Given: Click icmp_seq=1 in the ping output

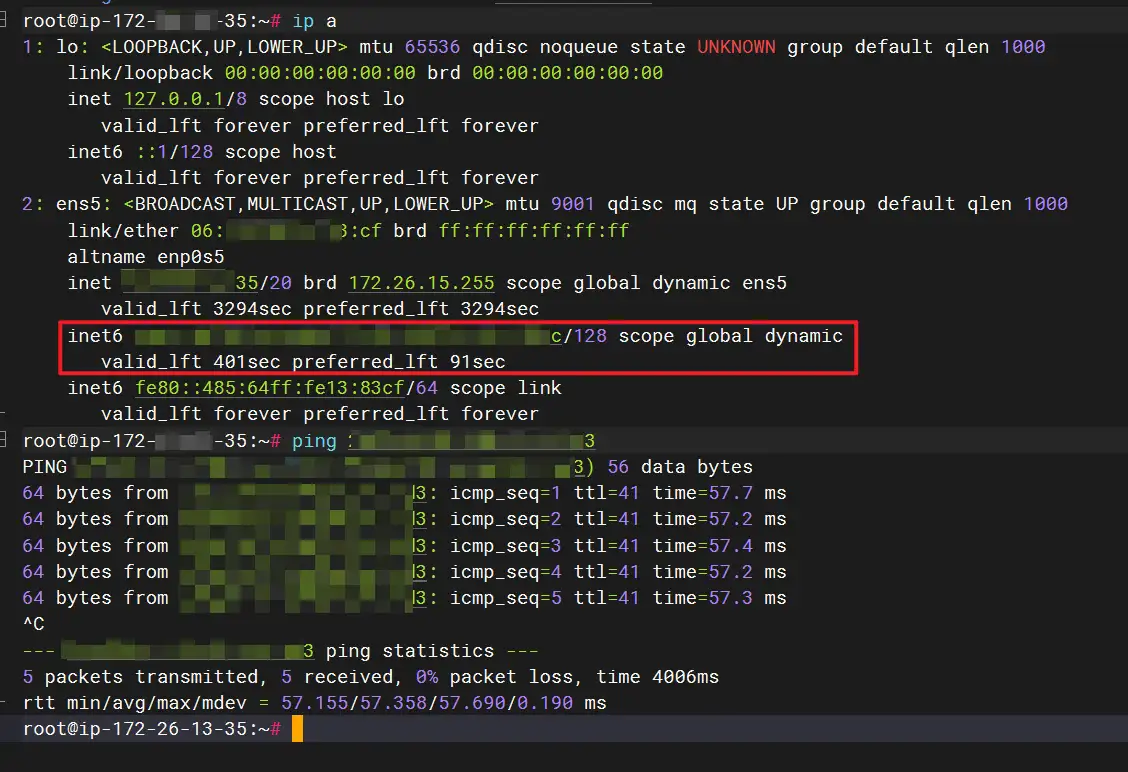Looking at the screenshot, I should [x=506, y=492].
